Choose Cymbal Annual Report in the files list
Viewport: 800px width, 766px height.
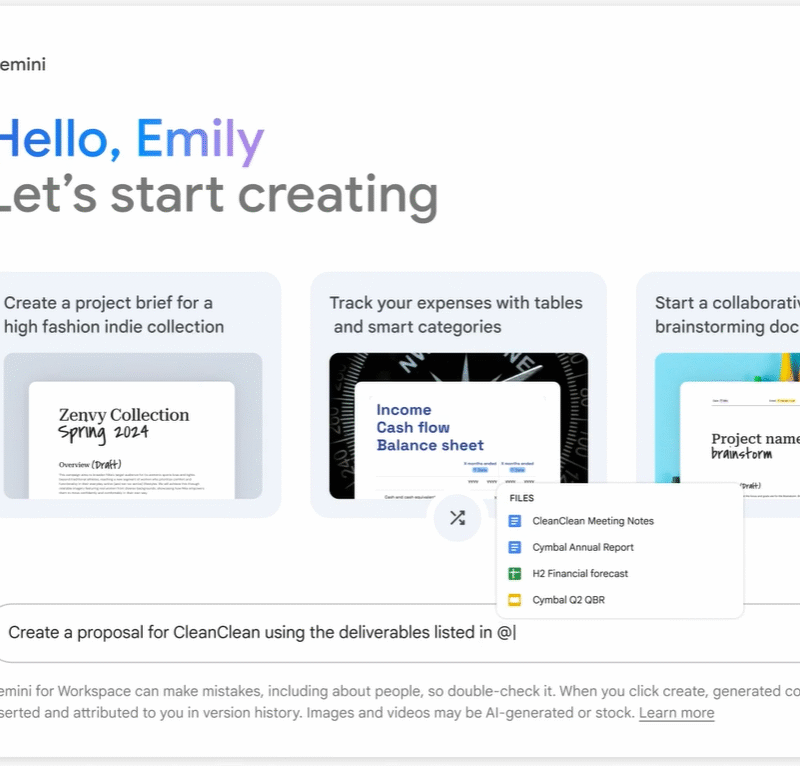click(x=583, y=547)
